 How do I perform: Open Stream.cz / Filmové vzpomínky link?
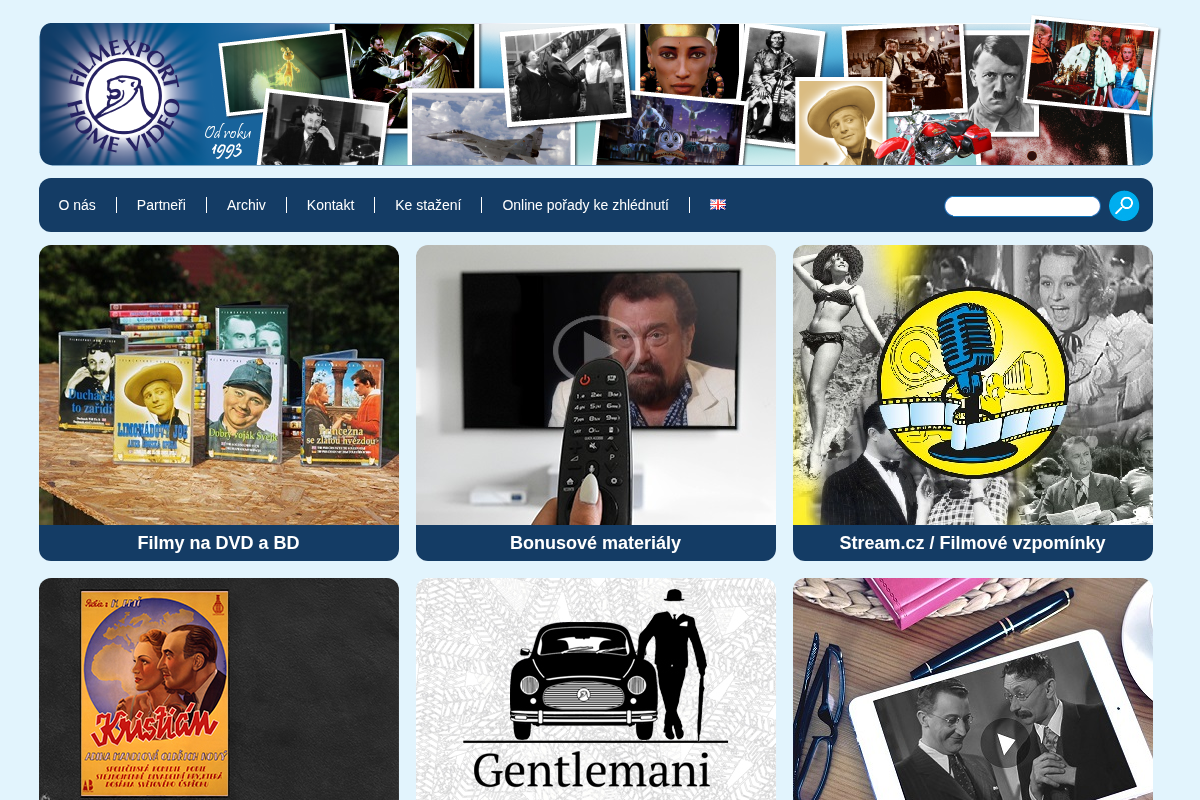pos(973,543)
